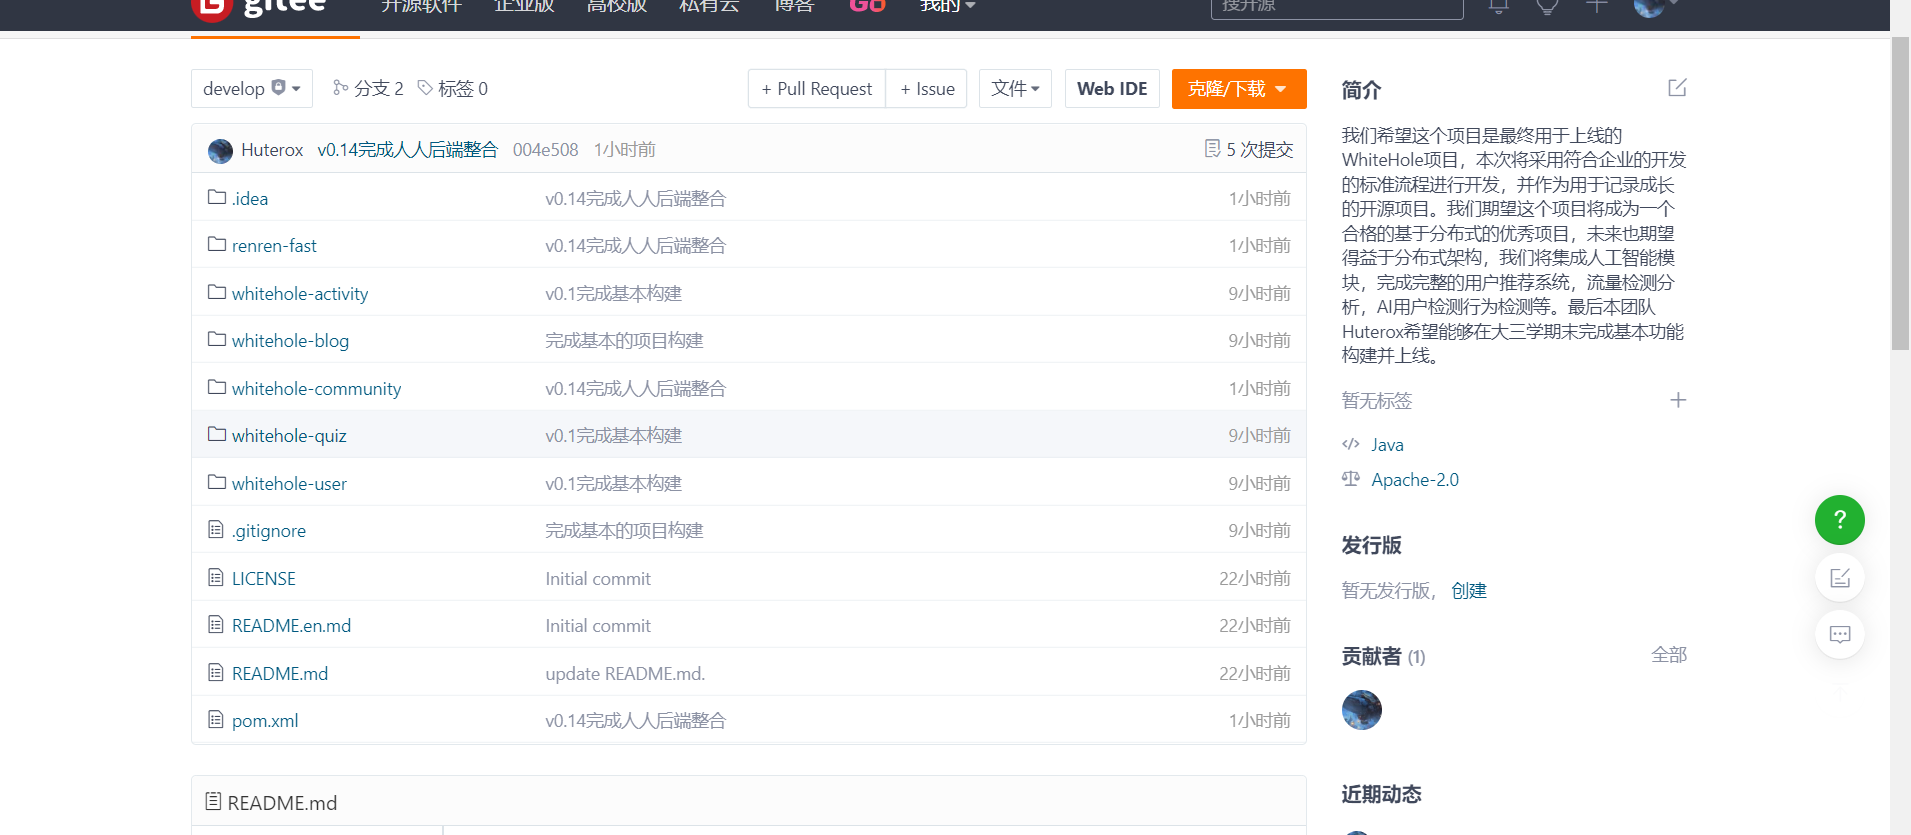The image size is (1911, 835).
Task: Click 'Initial commit' message in LICENSE row
Action: (598, 578)
